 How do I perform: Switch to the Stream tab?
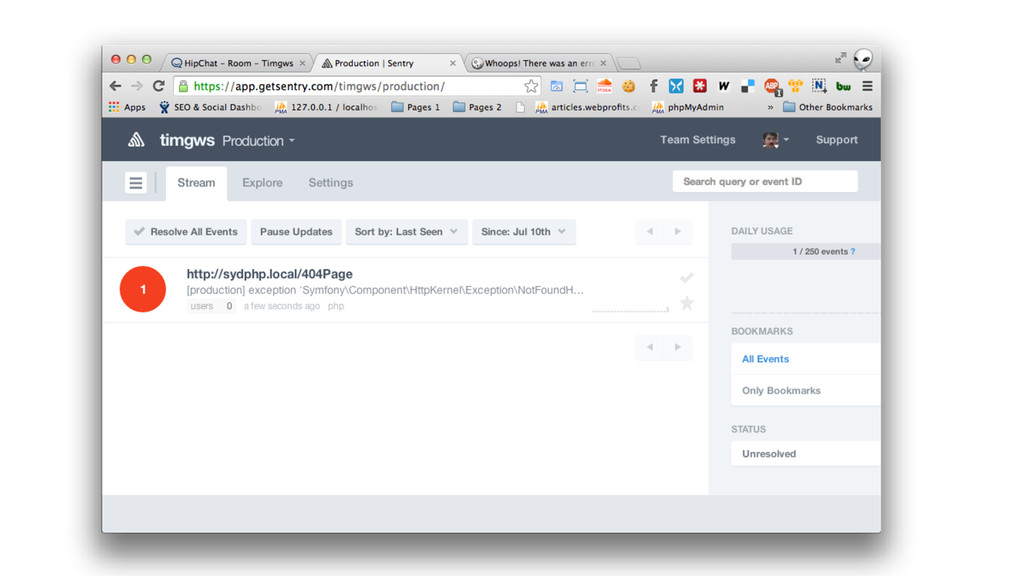click(x=196, y=183)
